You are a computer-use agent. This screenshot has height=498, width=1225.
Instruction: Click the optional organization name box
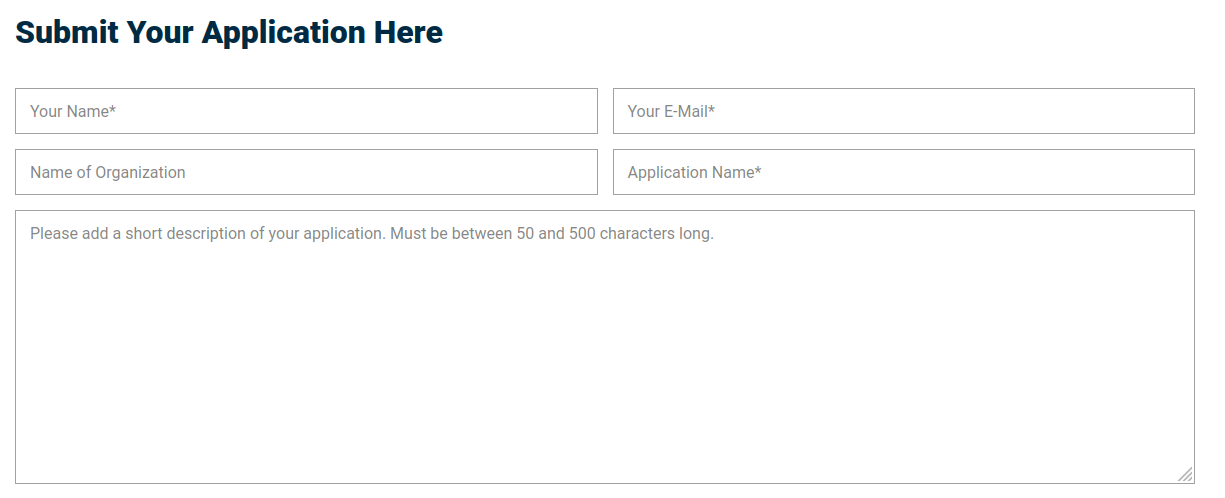coord(306,172)
